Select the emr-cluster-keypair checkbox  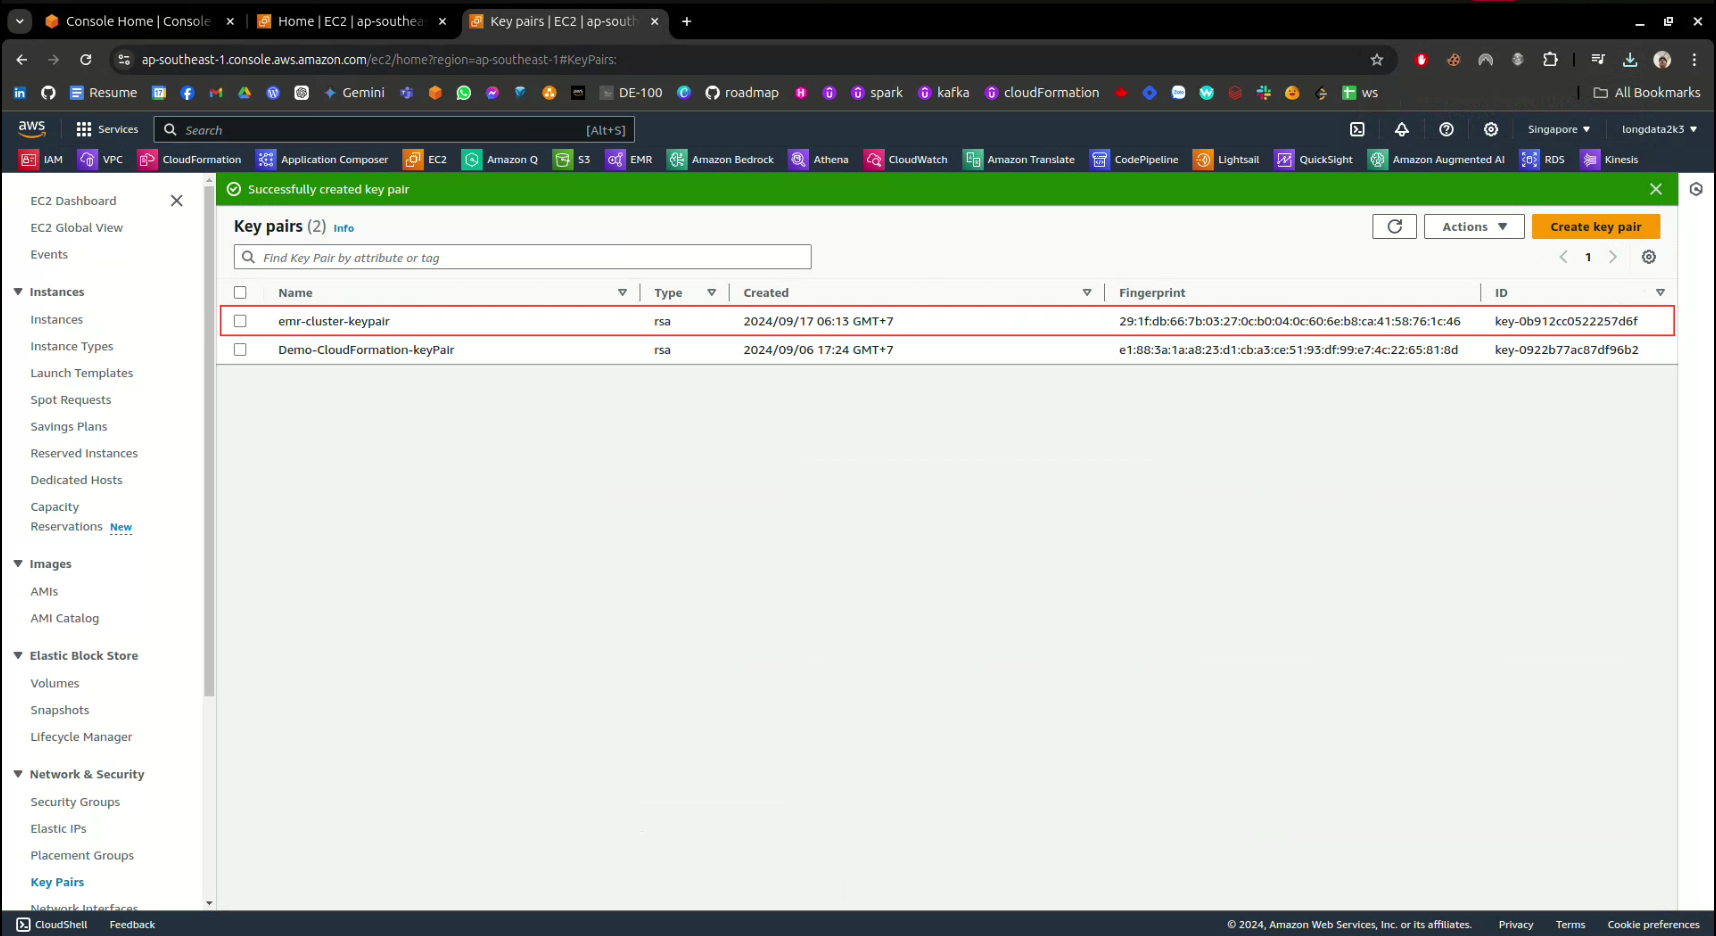240,321
